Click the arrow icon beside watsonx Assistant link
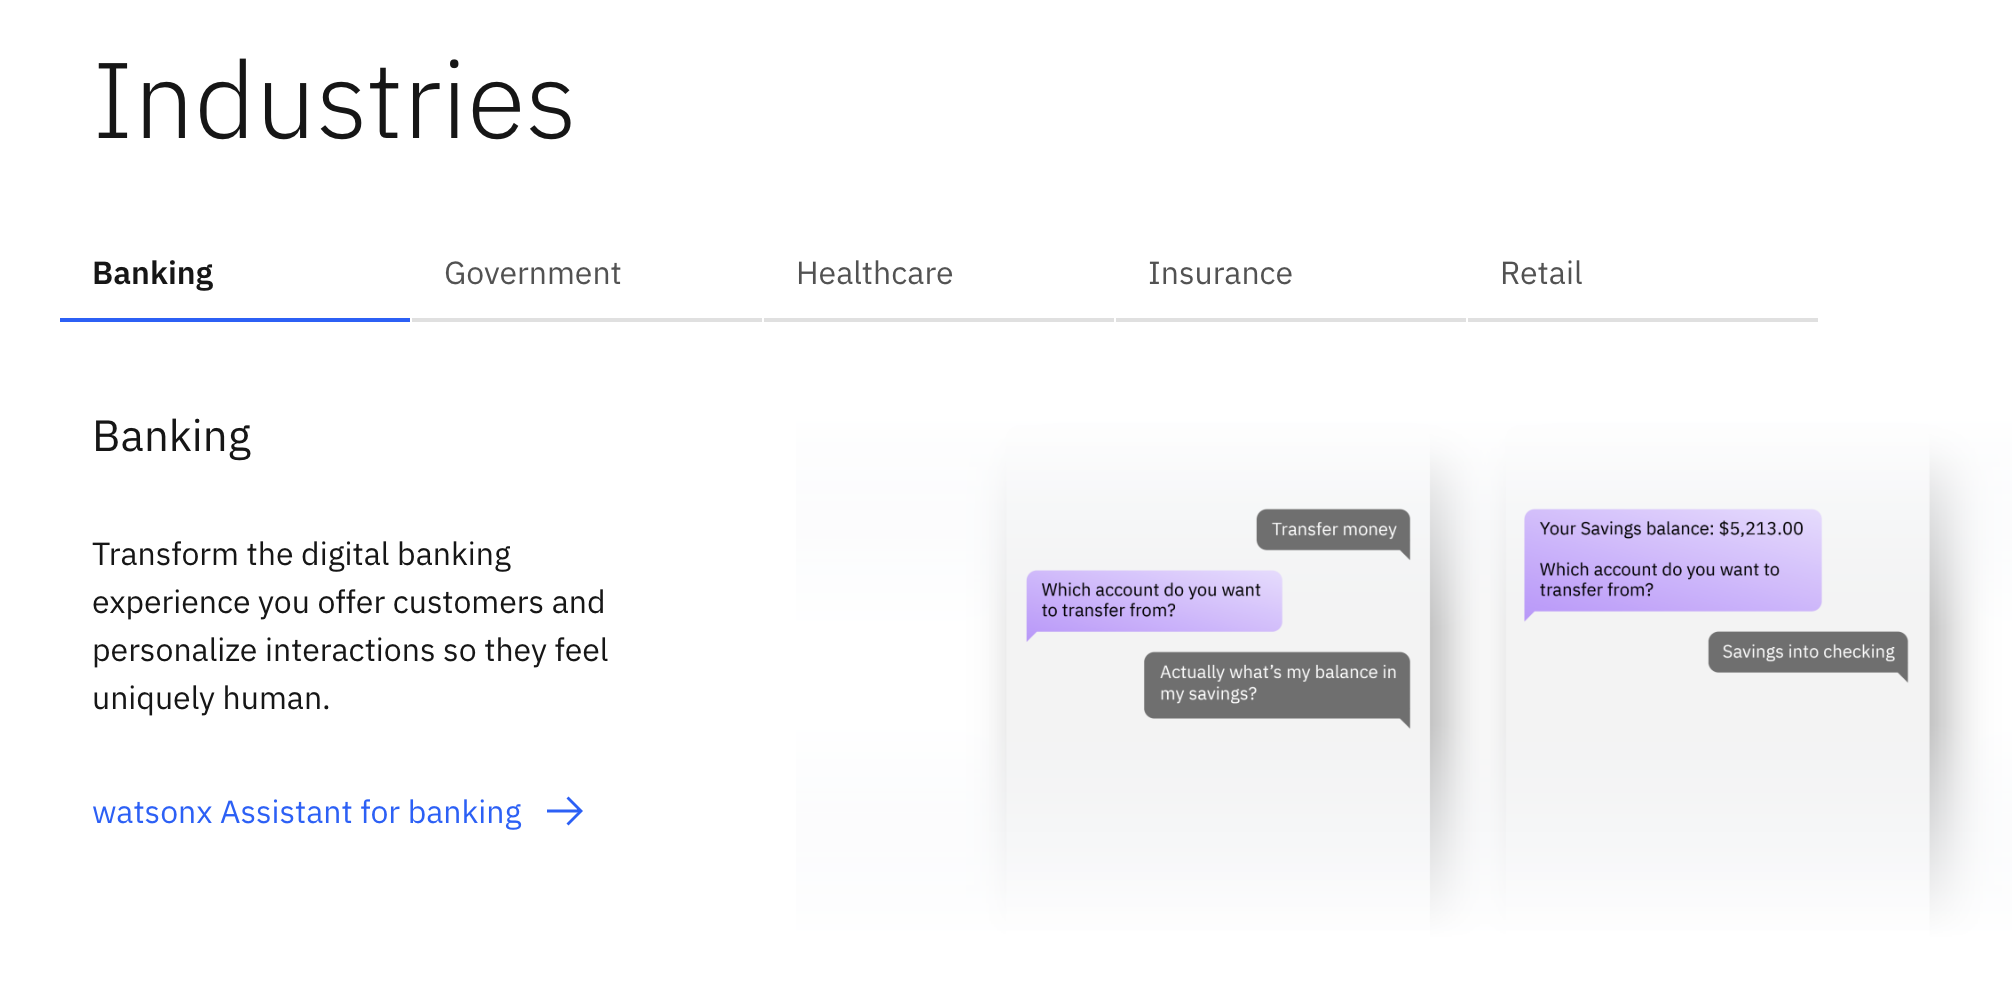 [x=567, y=812]
